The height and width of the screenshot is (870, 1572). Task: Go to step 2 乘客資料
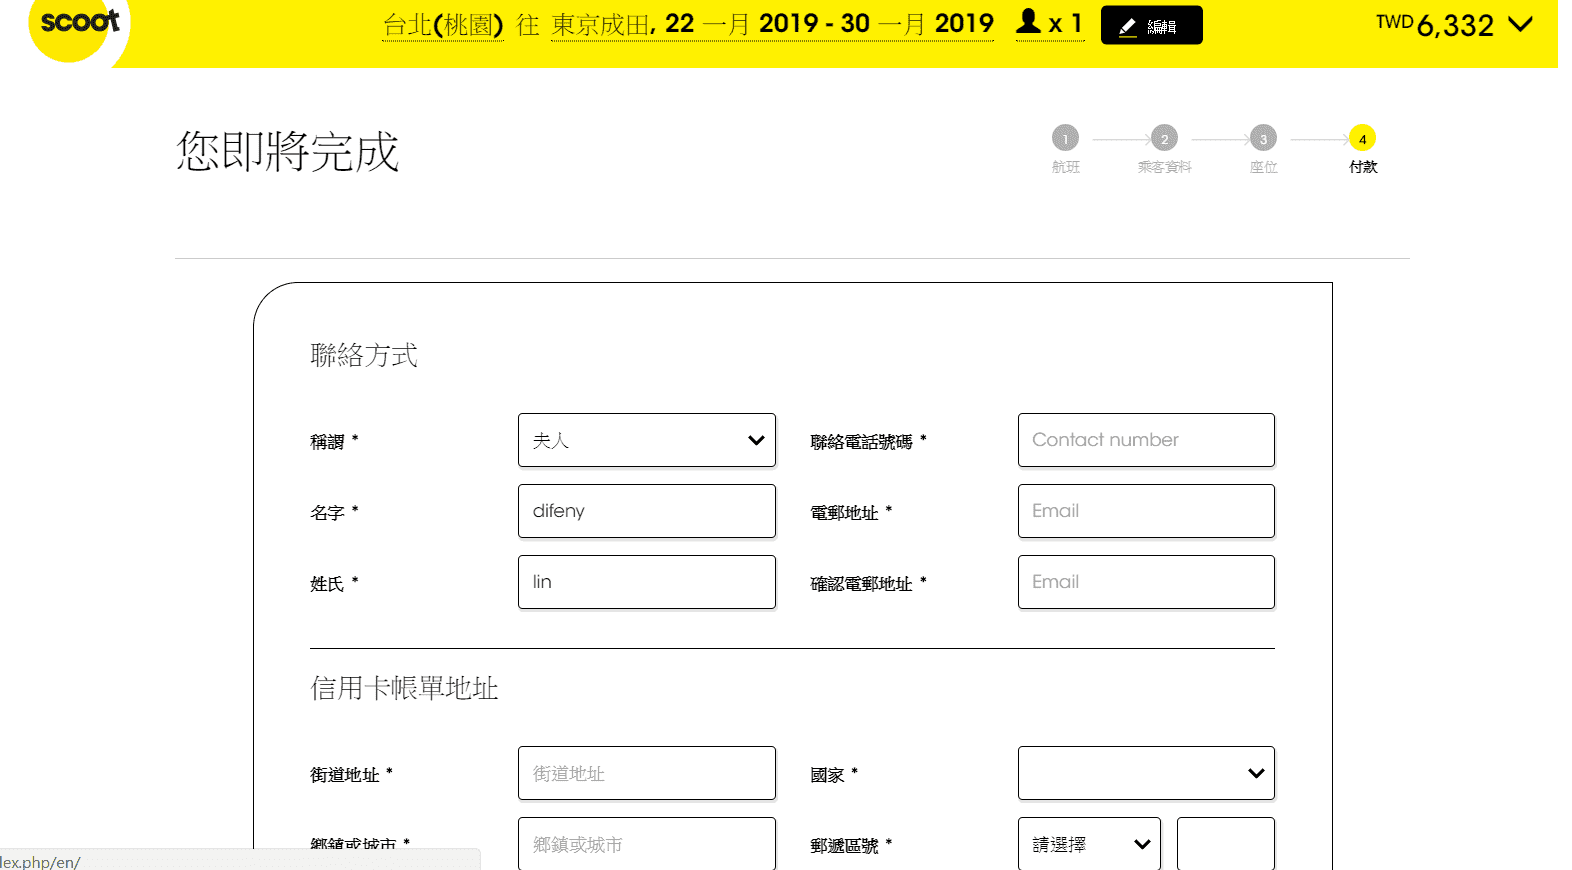(1164, 148)
